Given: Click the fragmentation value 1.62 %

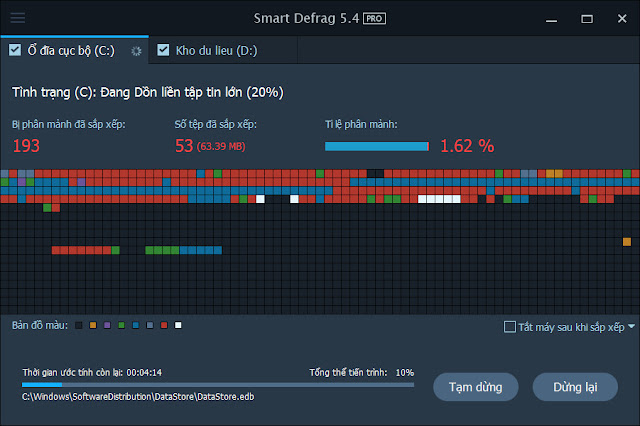Looking at the screenshot, I should pyautogui.click(x=467, y=146).
